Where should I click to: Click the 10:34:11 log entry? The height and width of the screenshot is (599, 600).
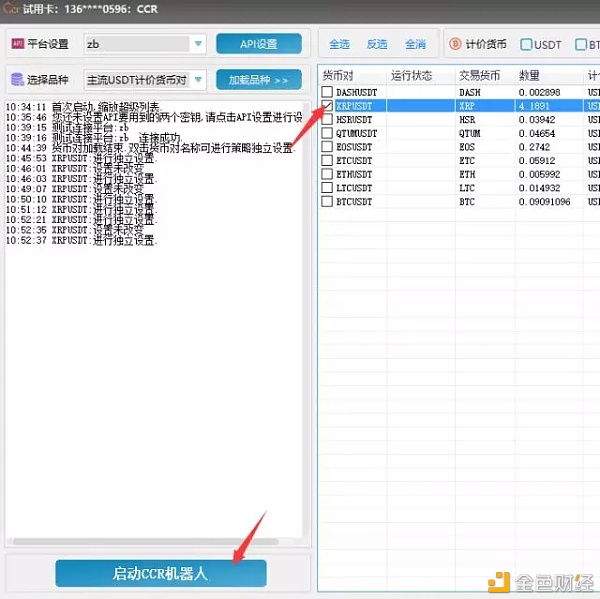[x=84, y=107]
